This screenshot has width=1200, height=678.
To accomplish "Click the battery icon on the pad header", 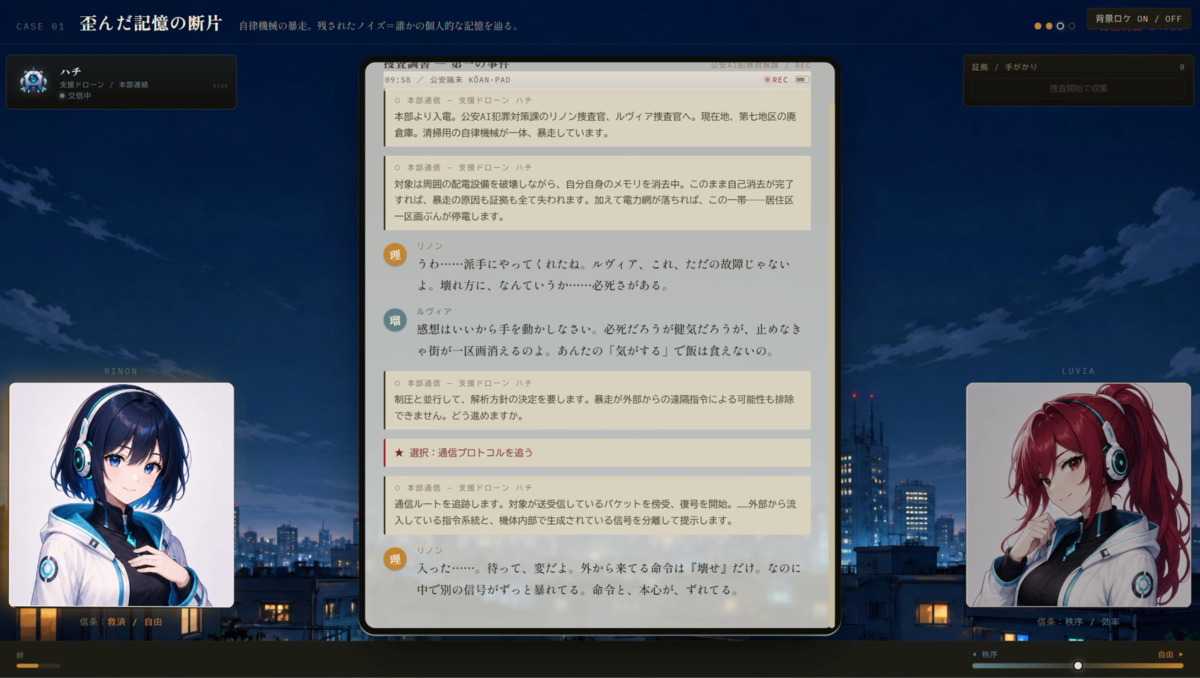I will click(x=802, y=79).
